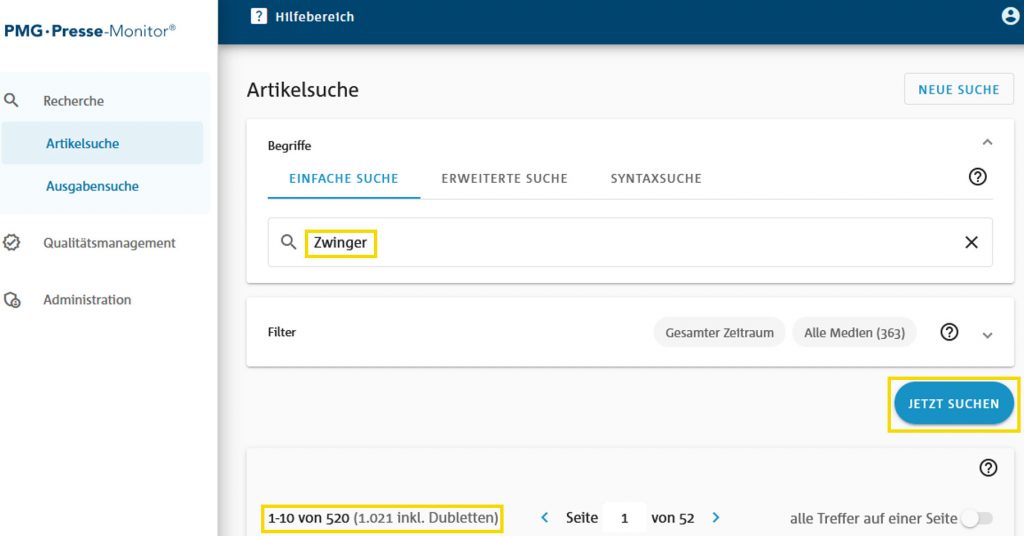
Task: Click into the search term input field
Action: (x=630, y=242)
